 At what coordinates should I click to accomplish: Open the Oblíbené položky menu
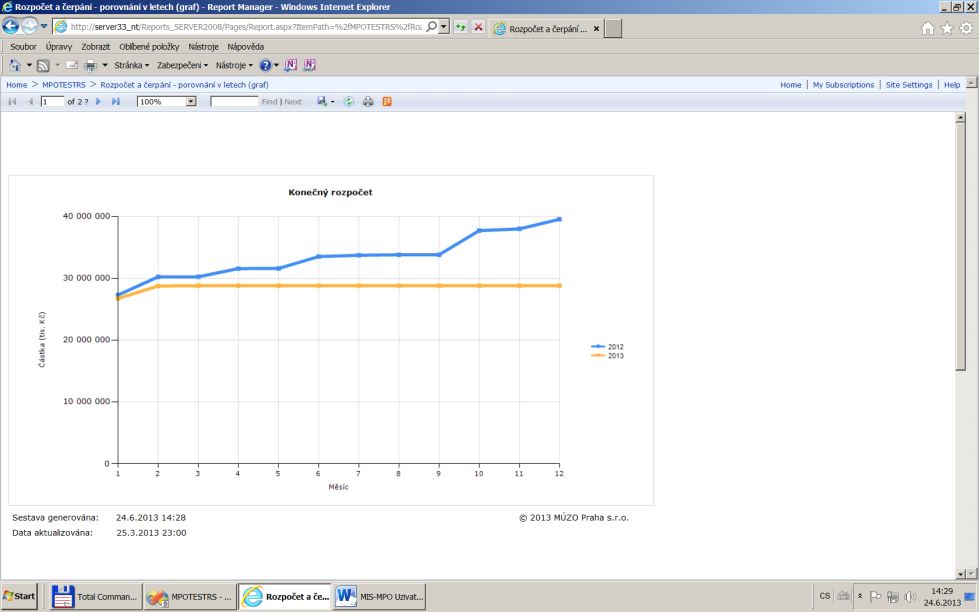(148, 46)
